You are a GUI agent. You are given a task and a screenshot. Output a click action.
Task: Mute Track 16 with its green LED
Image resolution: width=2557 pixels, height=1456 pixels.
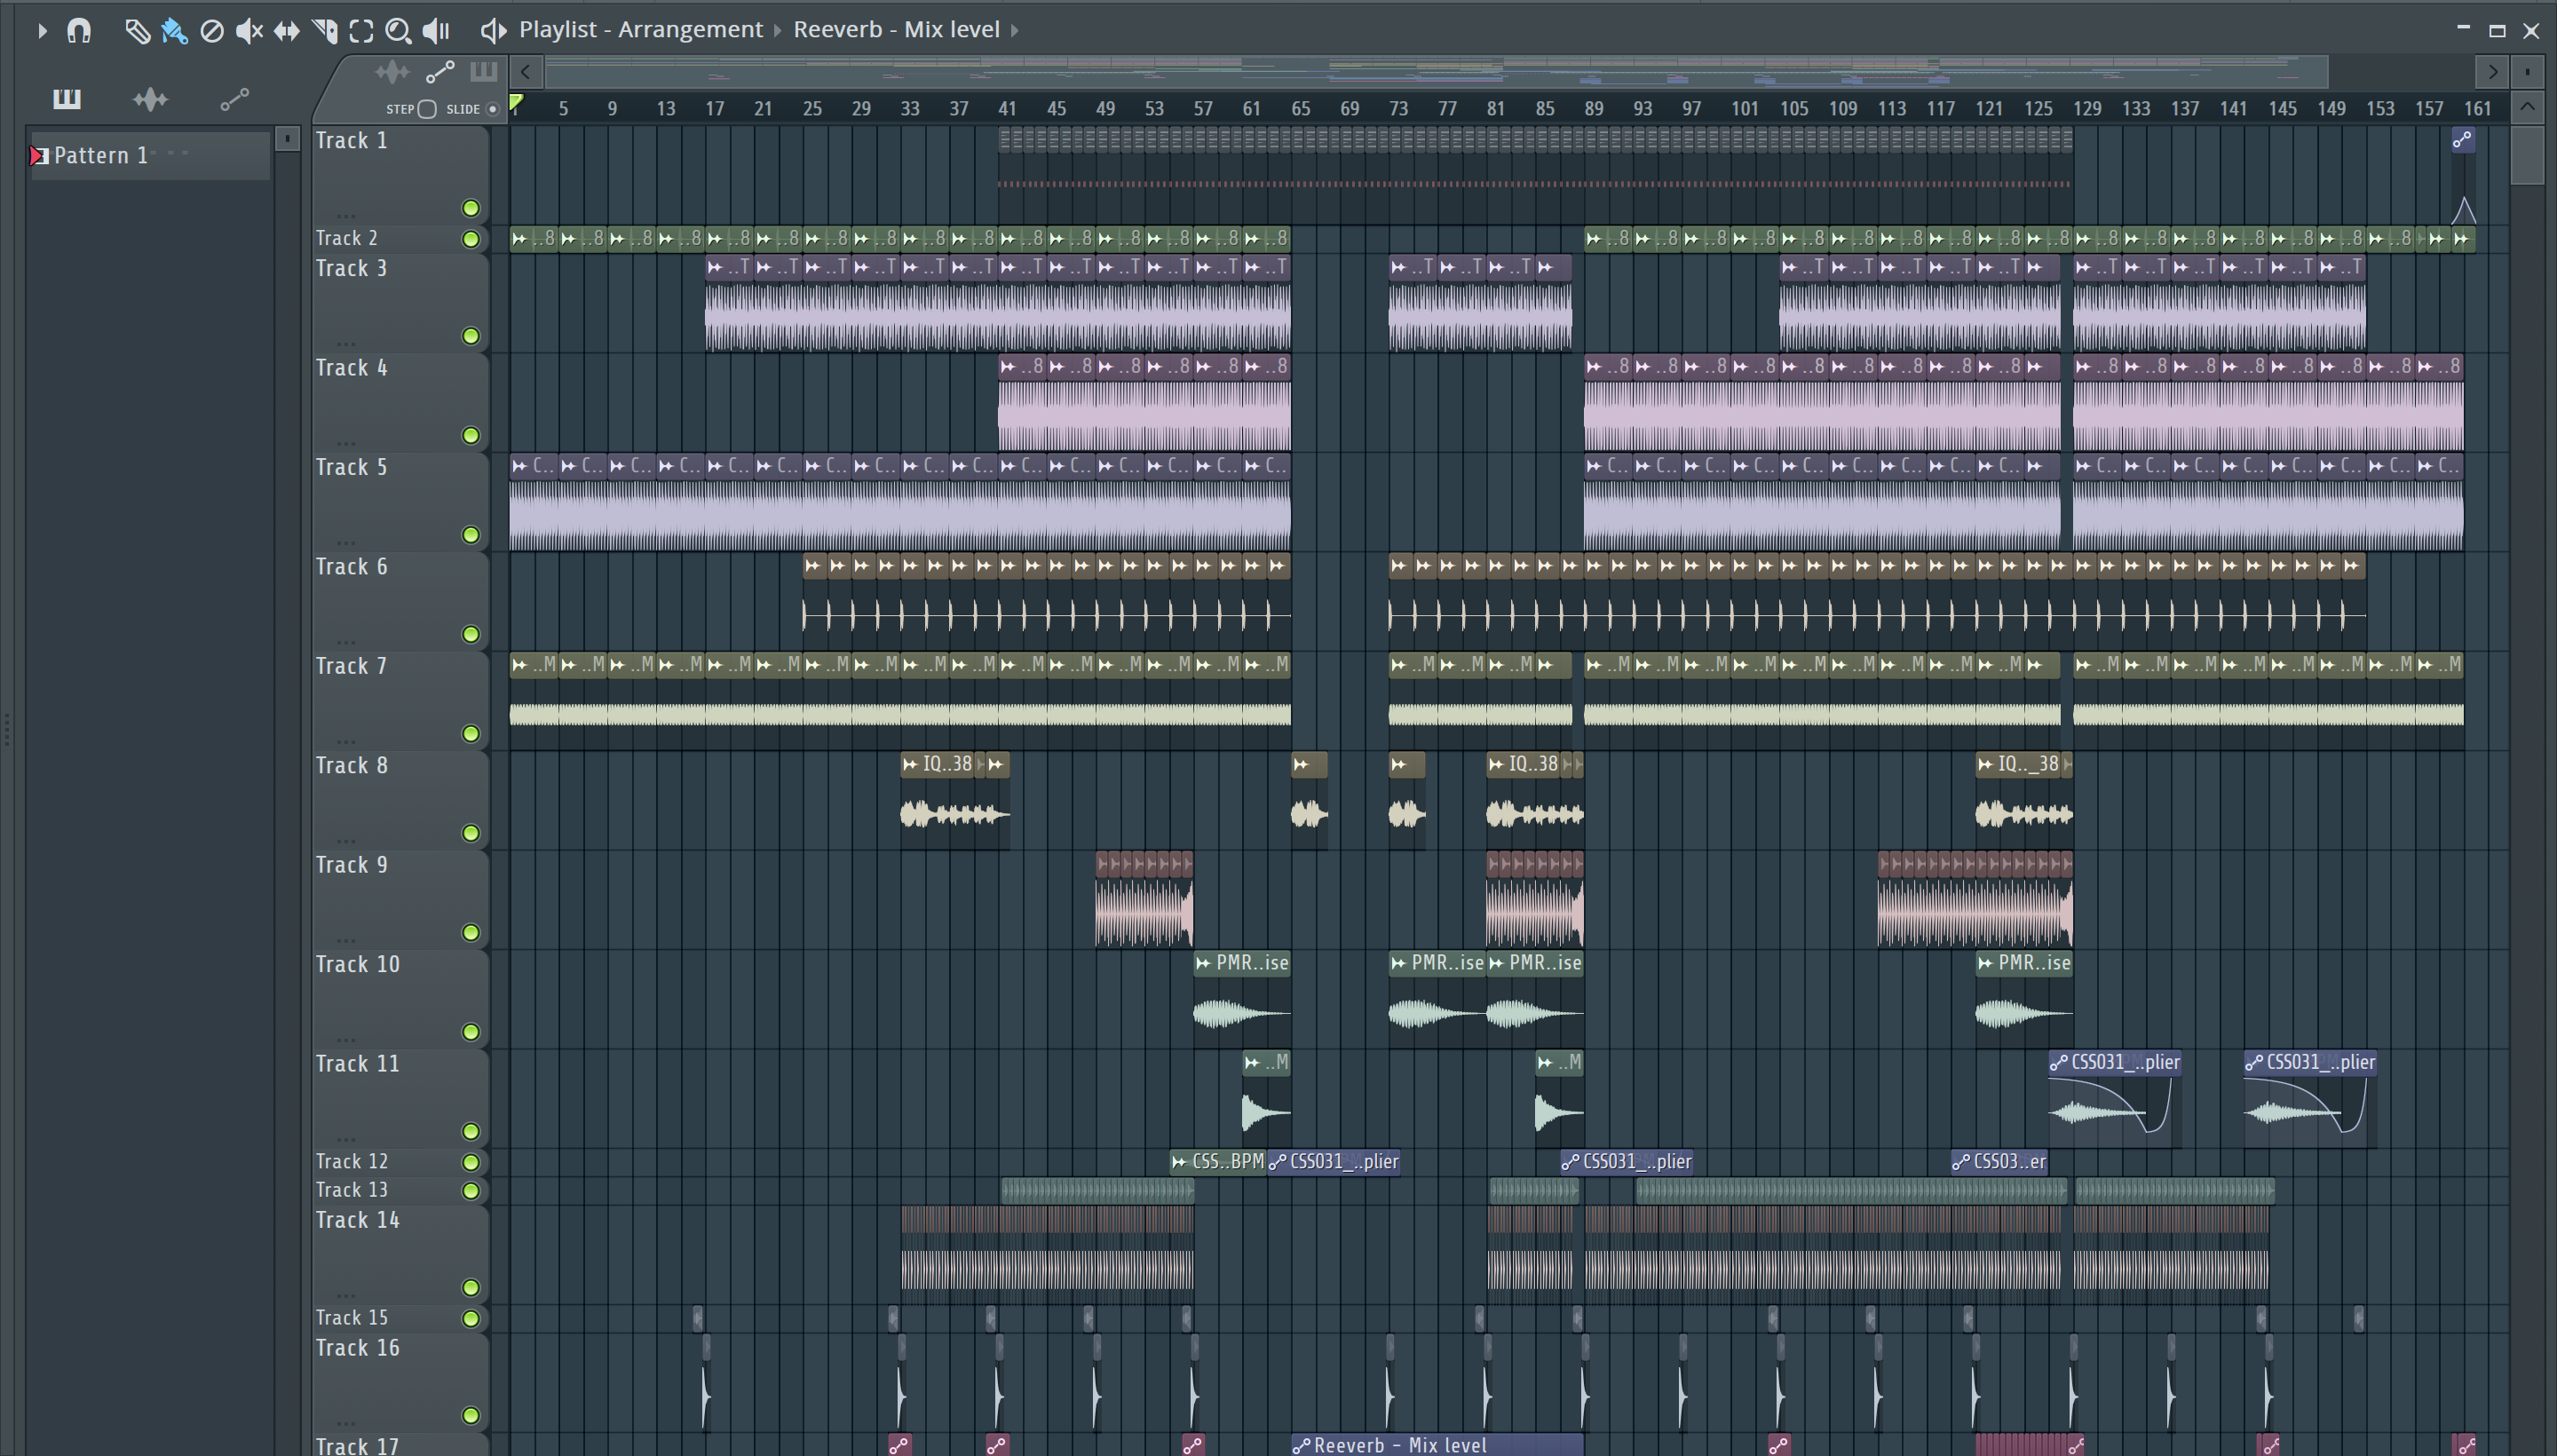tap(470, 1416)
